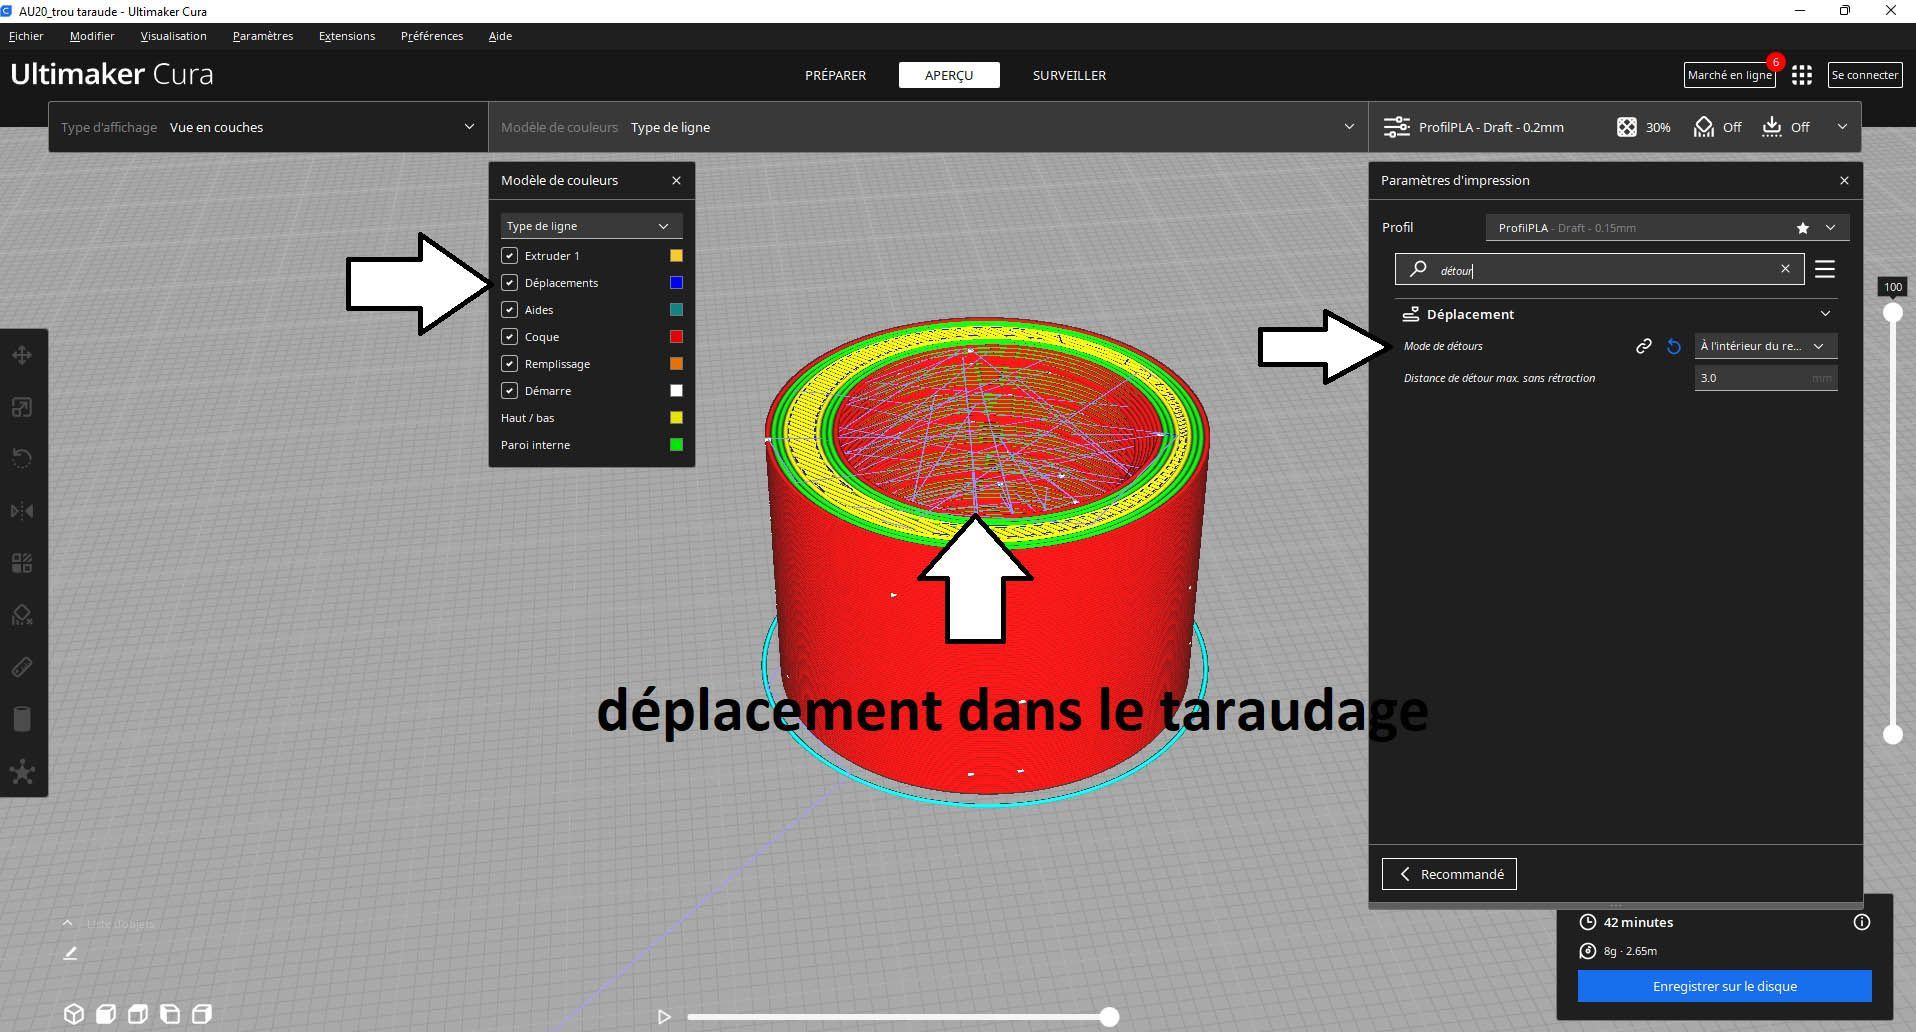Switch to left side view icon
This screenshot has width=1916, height=1032.
pyautogui.click(x=170, y=1014)
